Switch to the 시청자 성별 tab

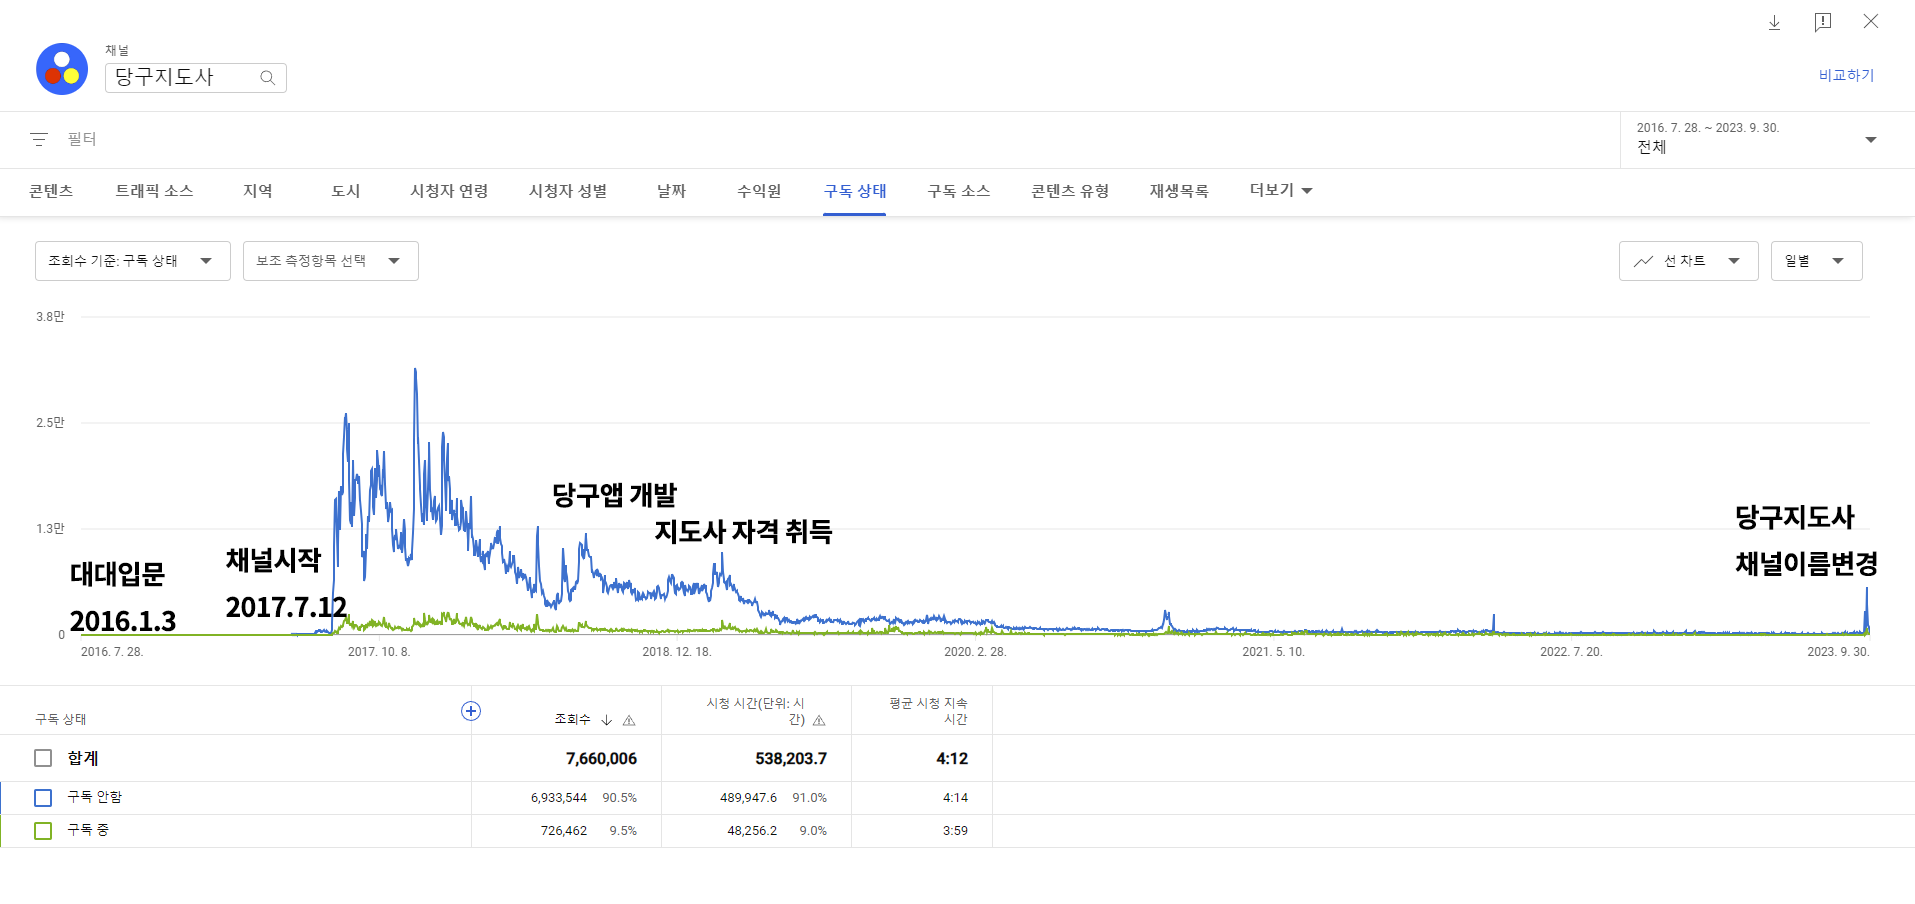coord(568,190)
